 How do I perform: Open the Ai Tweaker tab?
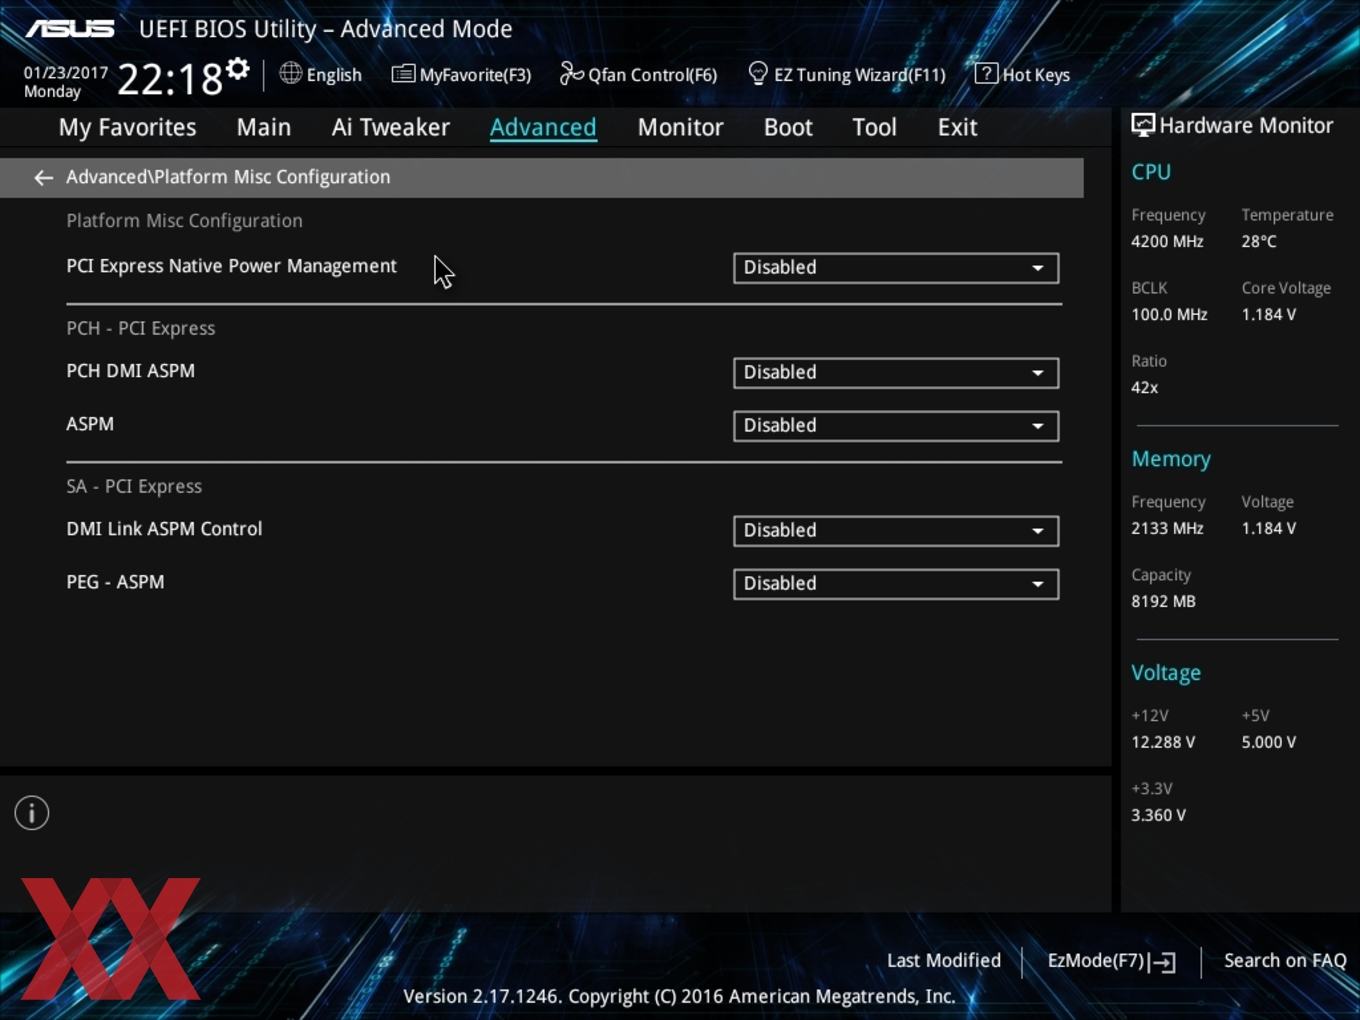[391, 127]
